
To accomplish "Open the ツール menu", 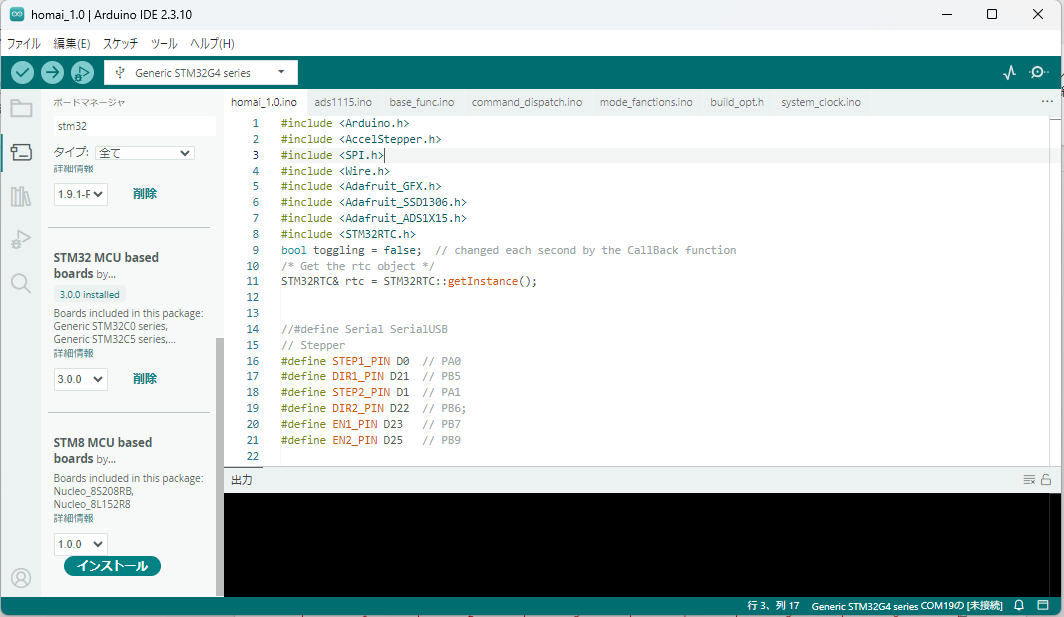I will pos(164,43).
